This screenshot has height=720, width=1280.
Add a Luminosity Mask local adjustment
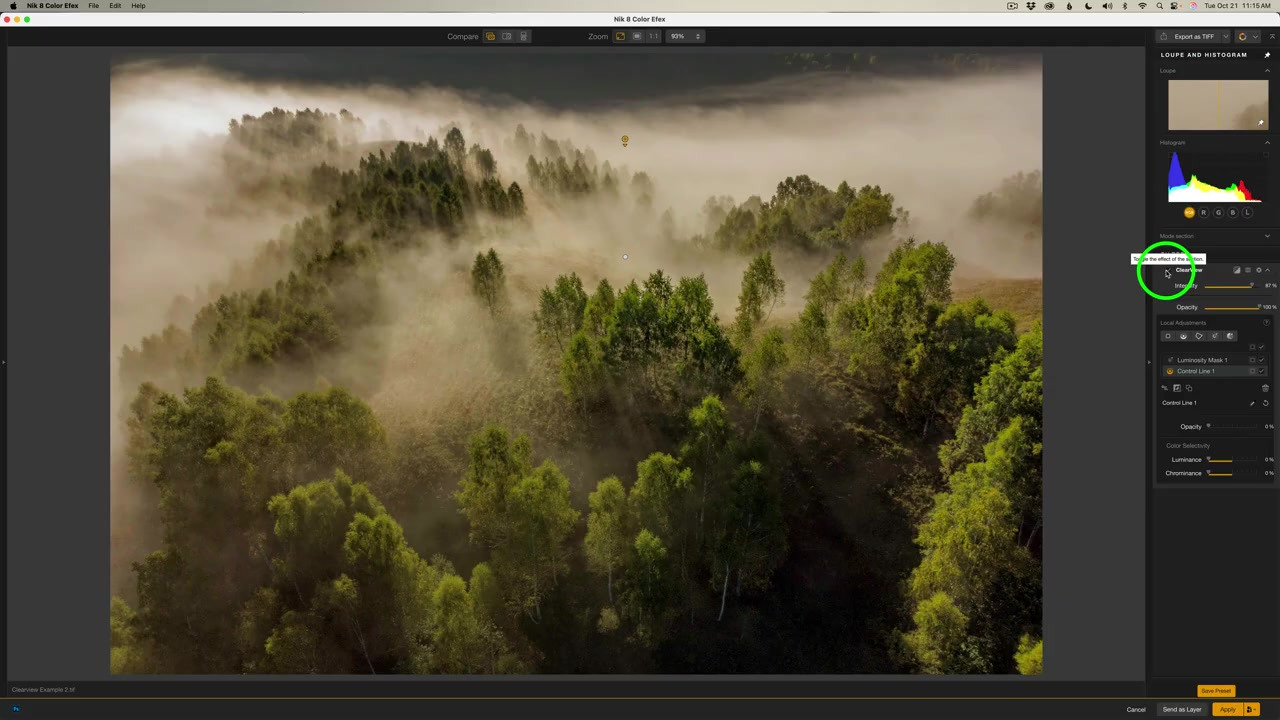(1215, 336)
